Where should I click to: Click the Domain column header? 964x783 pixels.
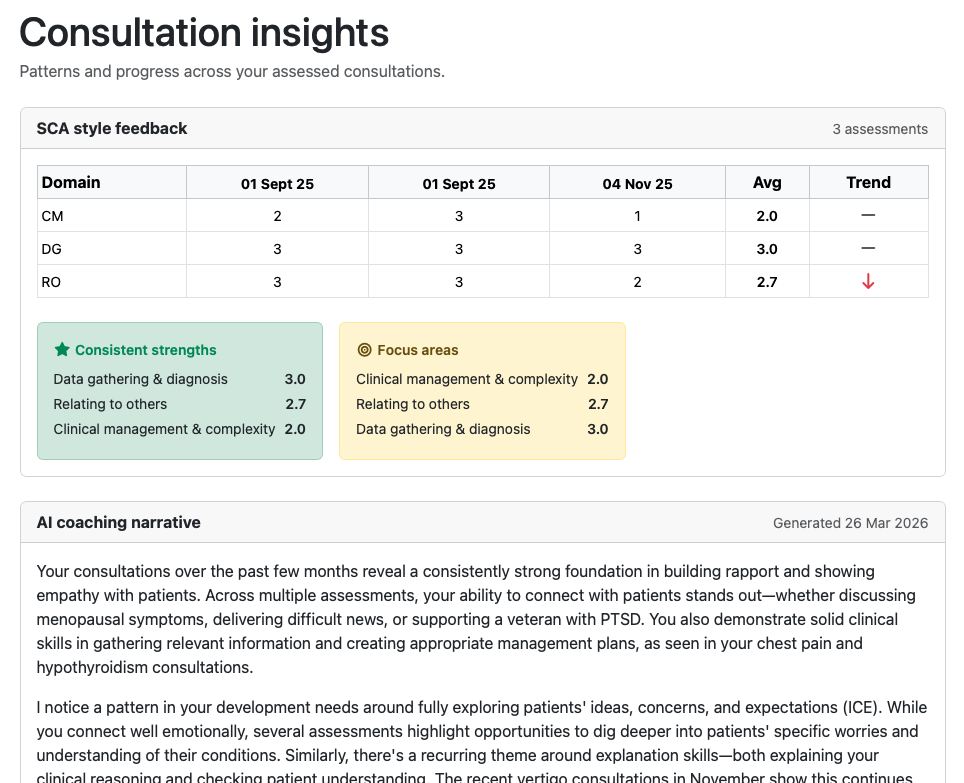(x=71, y=182)
